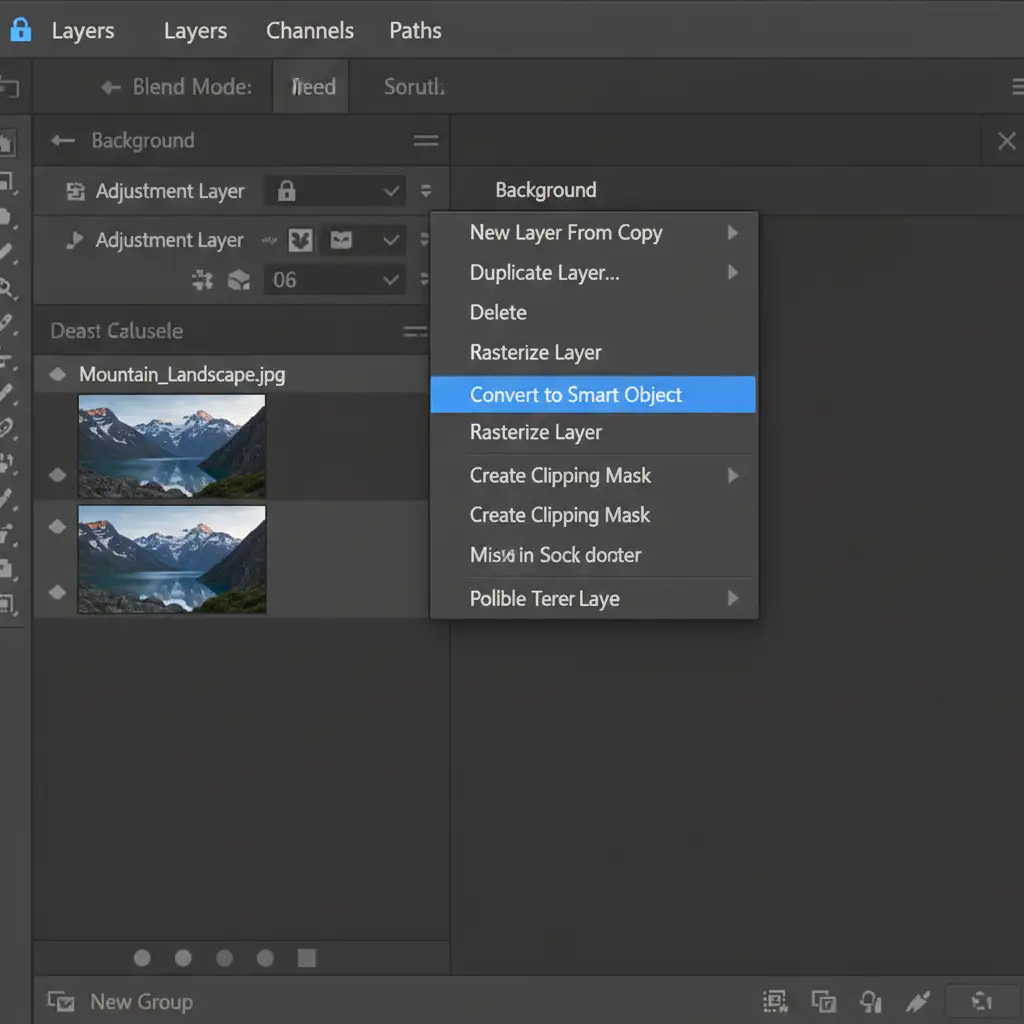Screen dimensions: 1024x1024
Task: Select the first mountain landscape thumbnail
Action: coord(172,446)
